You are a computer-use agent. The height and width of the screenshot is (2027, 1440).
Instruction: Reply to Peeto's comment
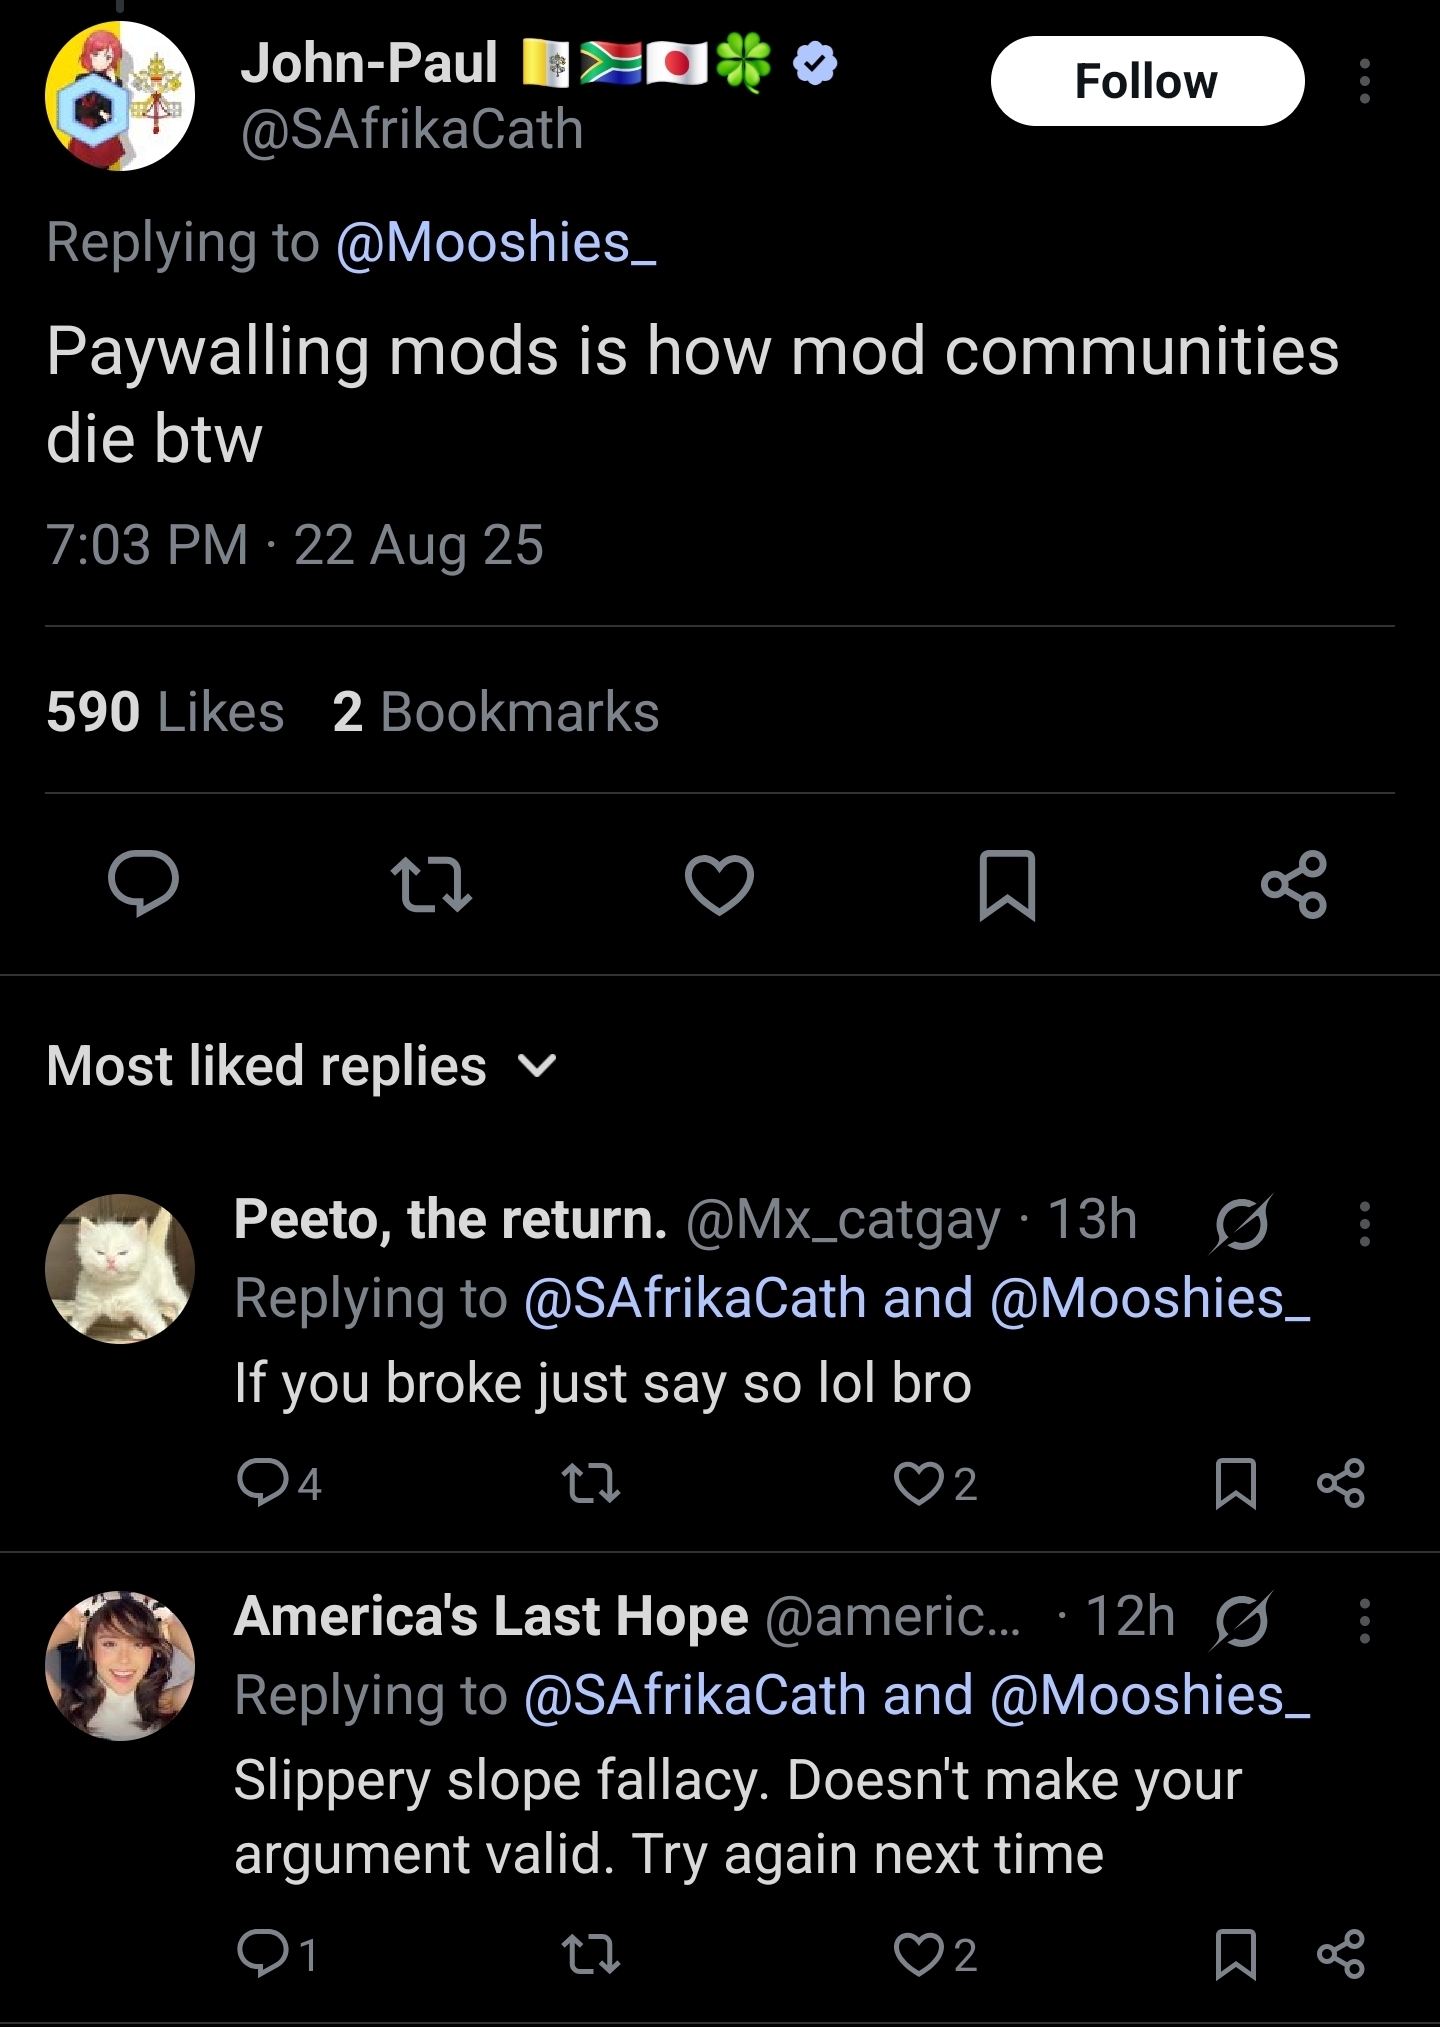pyautogui.click(x=262, y=1483)
